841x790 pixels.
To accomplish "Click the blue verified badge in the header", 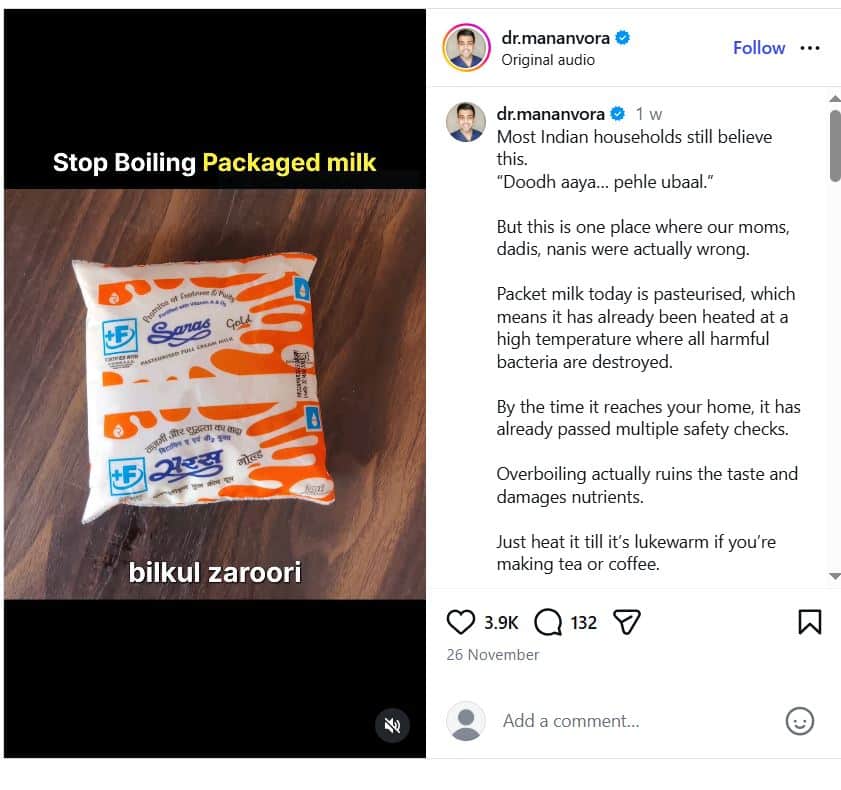I will (x=623, y=39).
